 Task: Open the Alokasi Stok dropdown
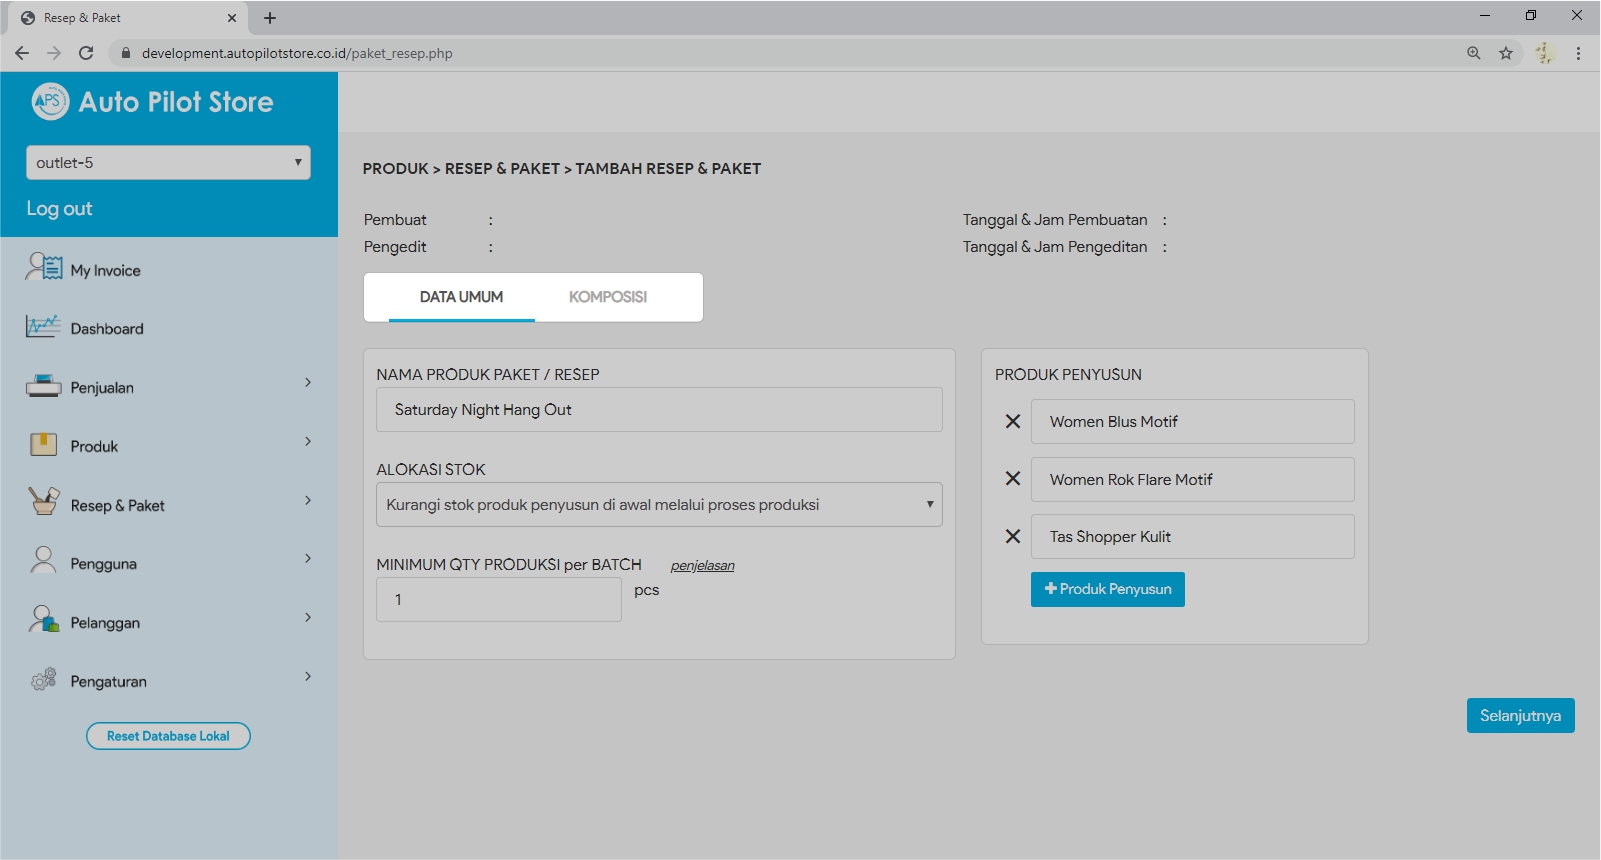pos(658,505)
